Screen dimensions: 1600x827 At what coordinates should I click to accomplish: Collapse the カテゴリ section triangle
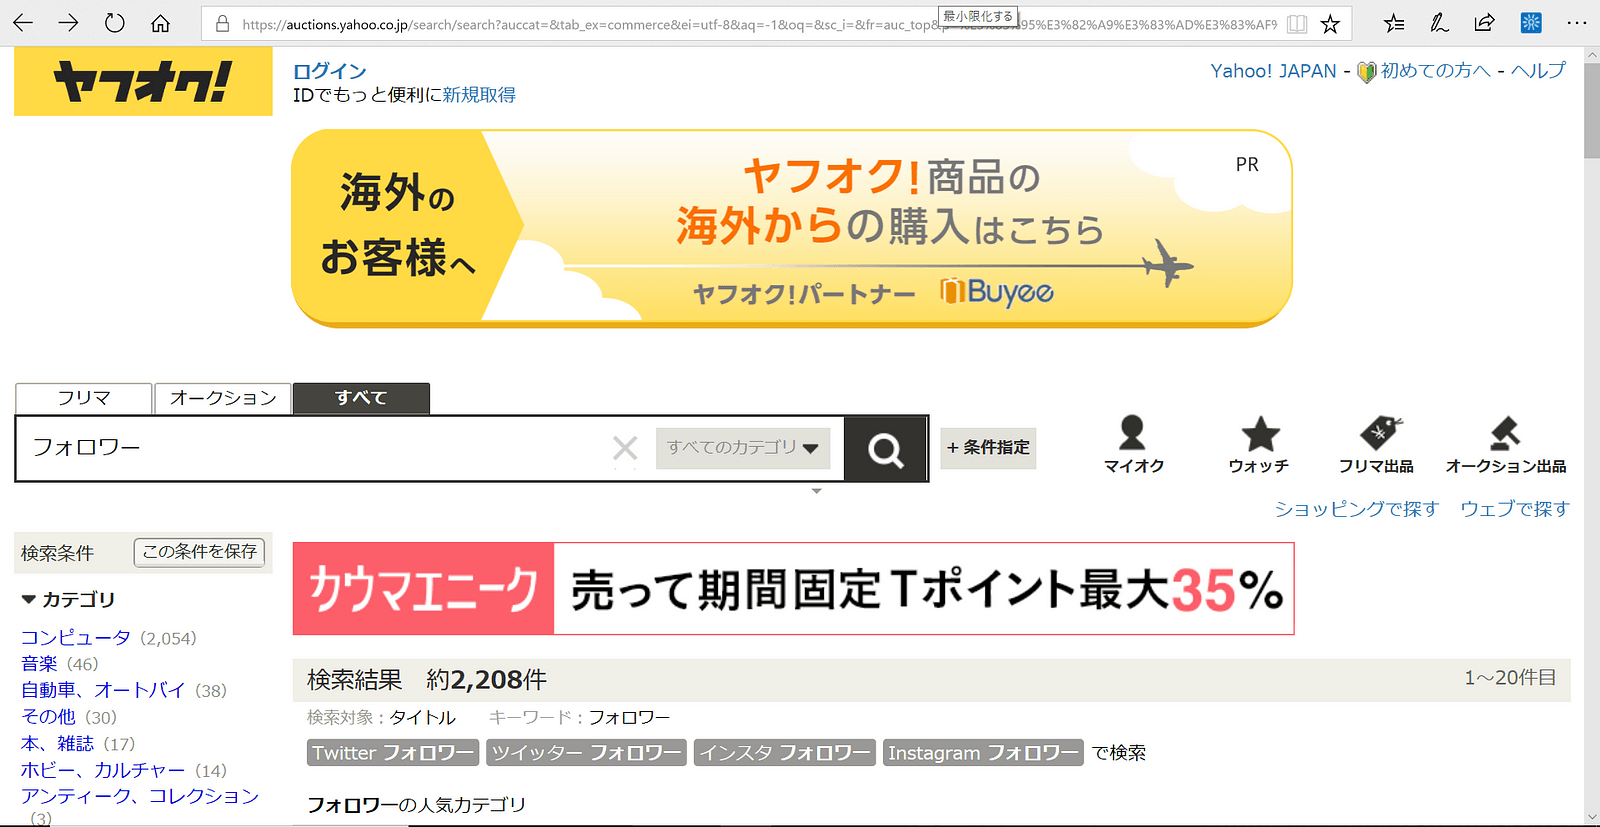click(x=29, y=600)
